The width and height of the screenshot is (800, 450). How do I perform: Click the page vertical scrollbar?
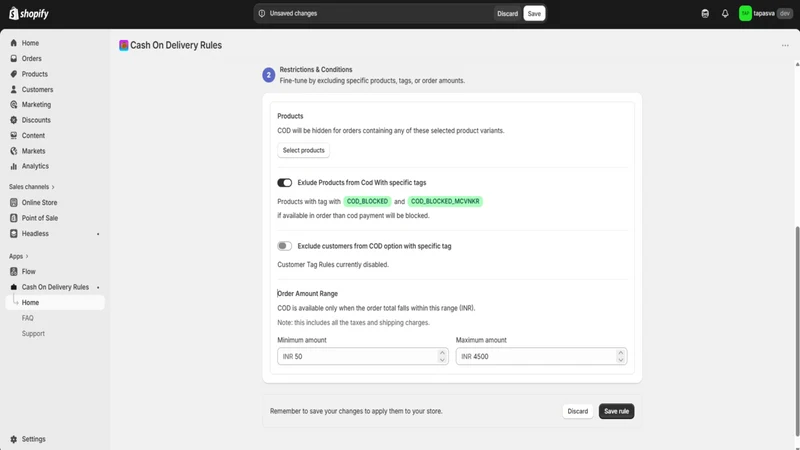(797, 331)
